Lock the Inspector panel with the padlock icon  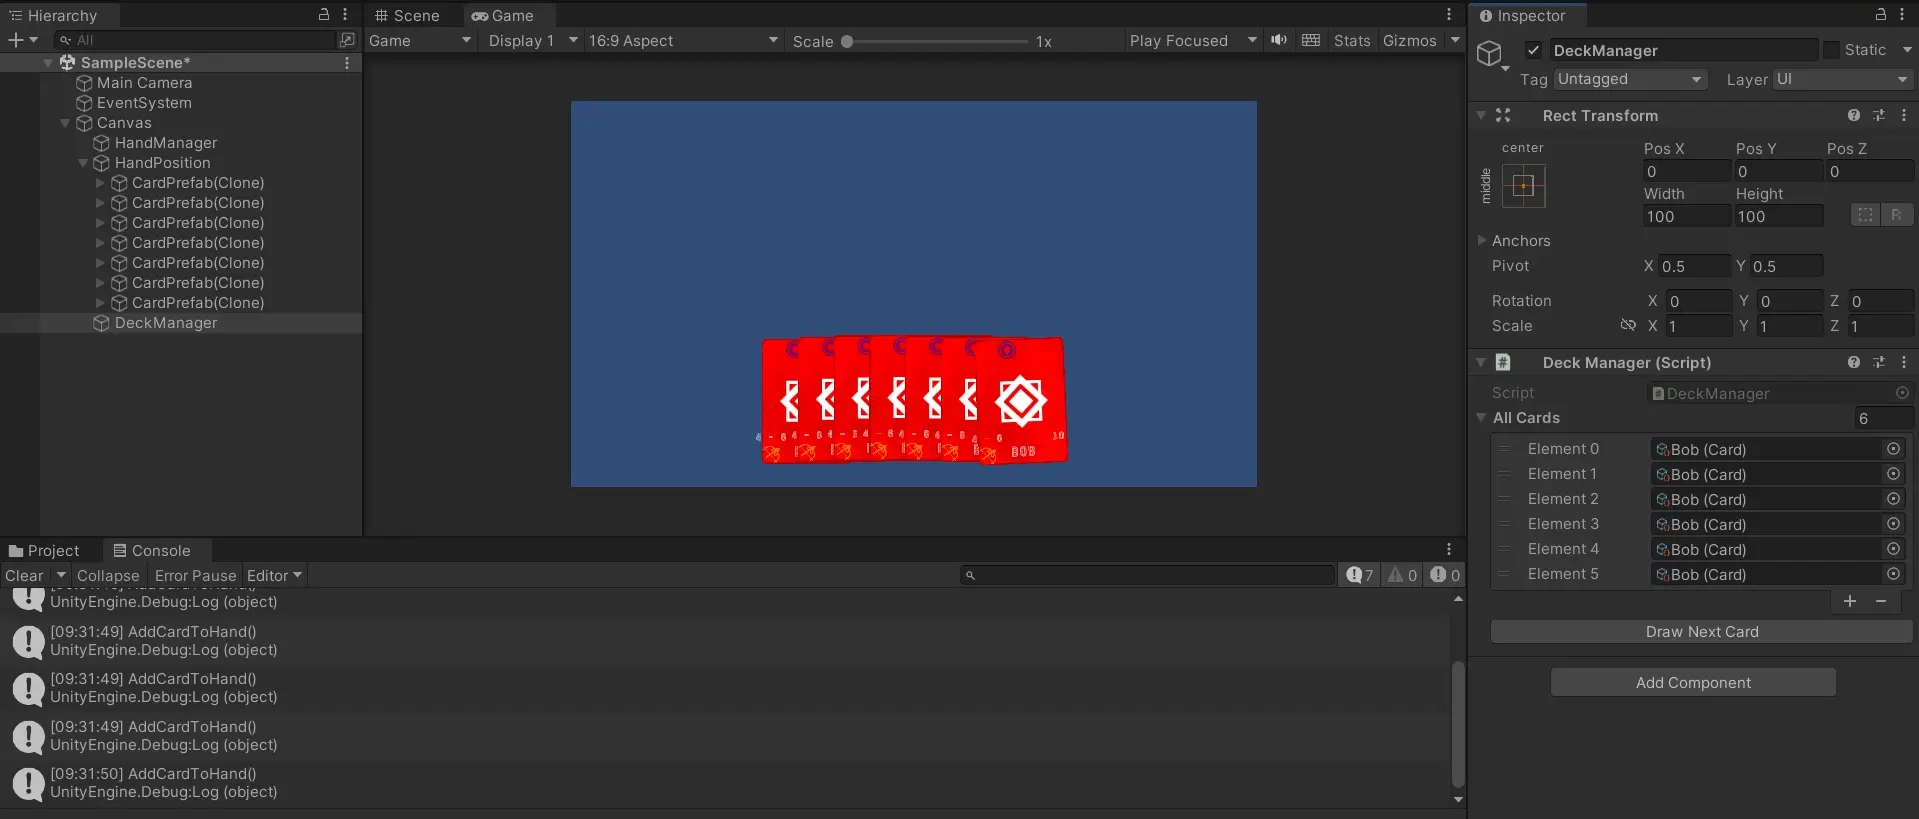click(x=1881, y=14)
